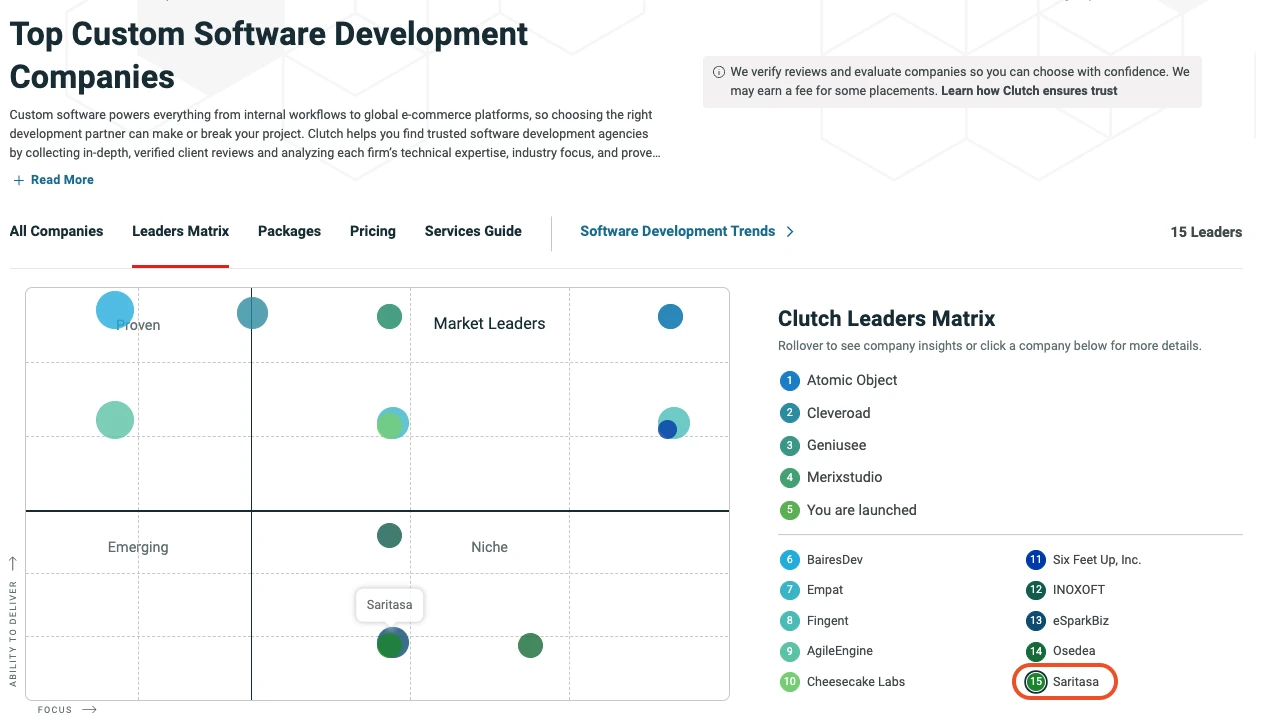The height and width of the screenshot is (721, 1276).
Task: Switch to the All Companies tab
Action: tap(56, 231)
